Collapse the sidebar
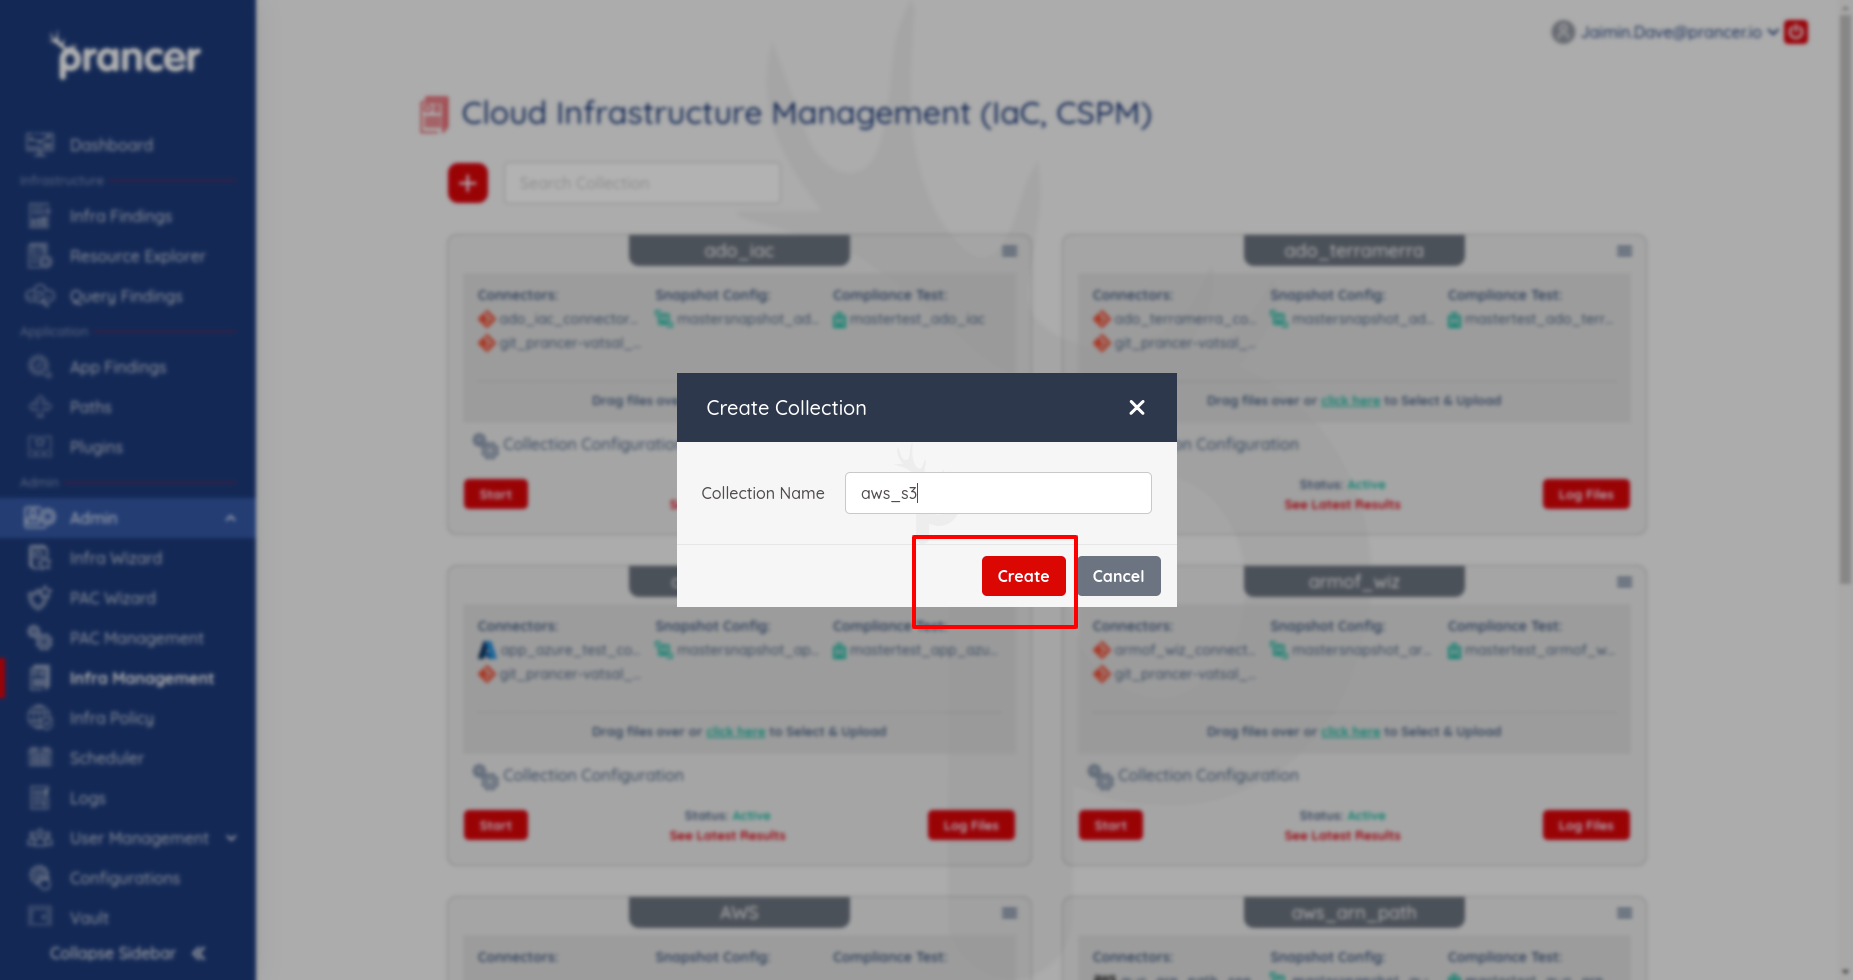The image size is (1853, 980). point(128,953)
